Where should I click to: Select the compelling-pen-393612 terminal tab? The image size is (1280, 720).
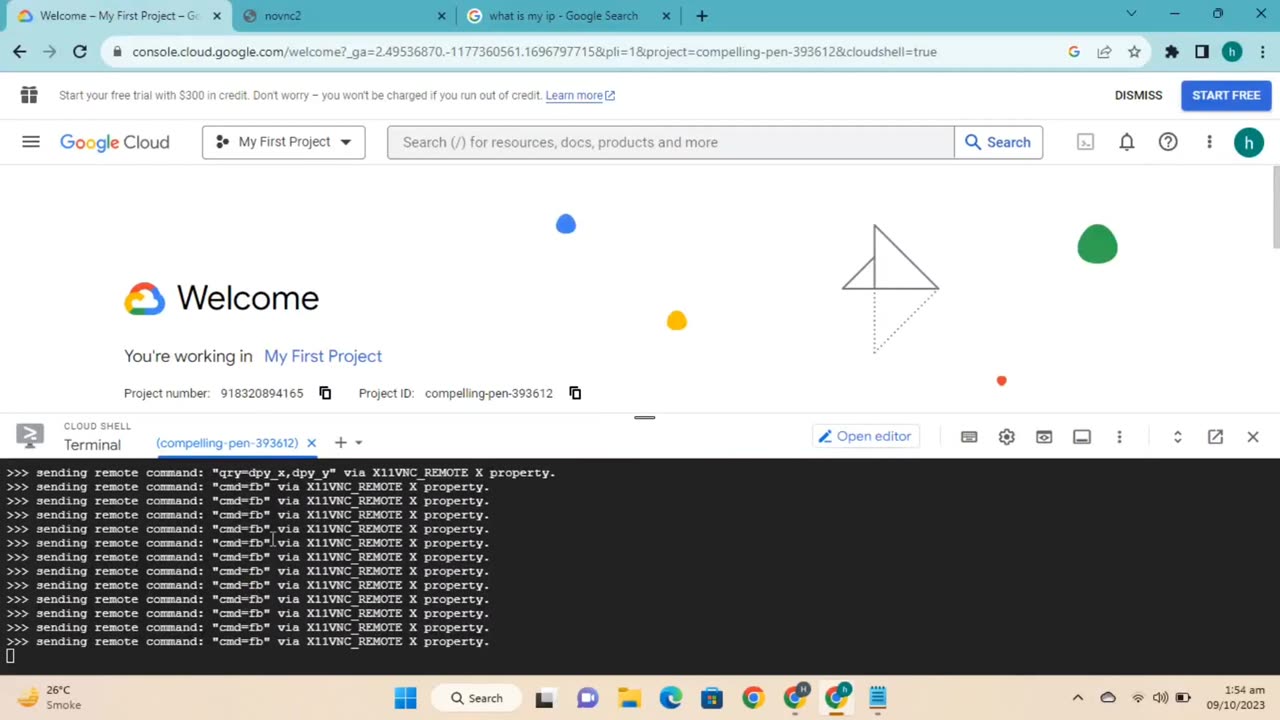point(227,443)
